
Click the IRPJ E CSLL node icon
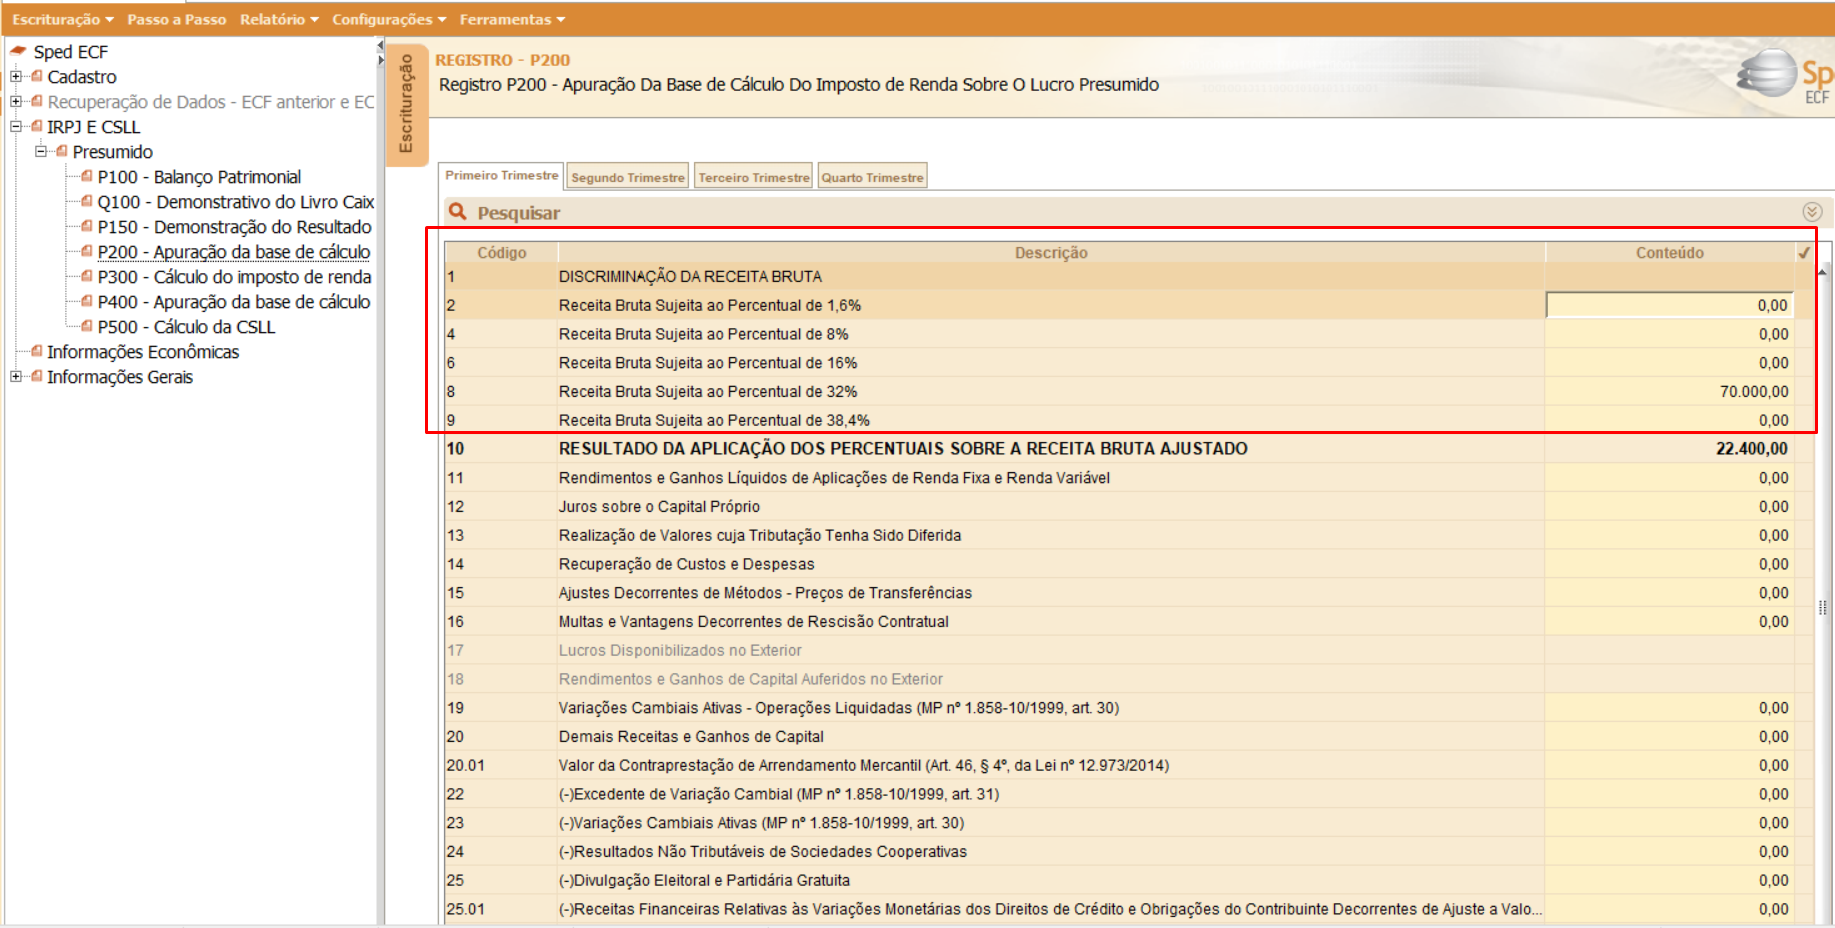[x=37, y=126]
